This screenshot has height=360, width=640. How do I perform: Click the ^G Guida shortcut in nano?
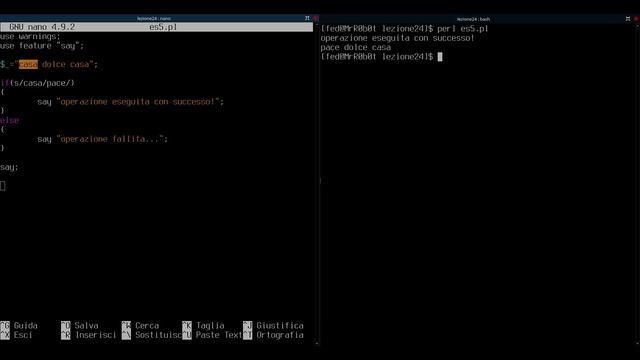[19, 325]
